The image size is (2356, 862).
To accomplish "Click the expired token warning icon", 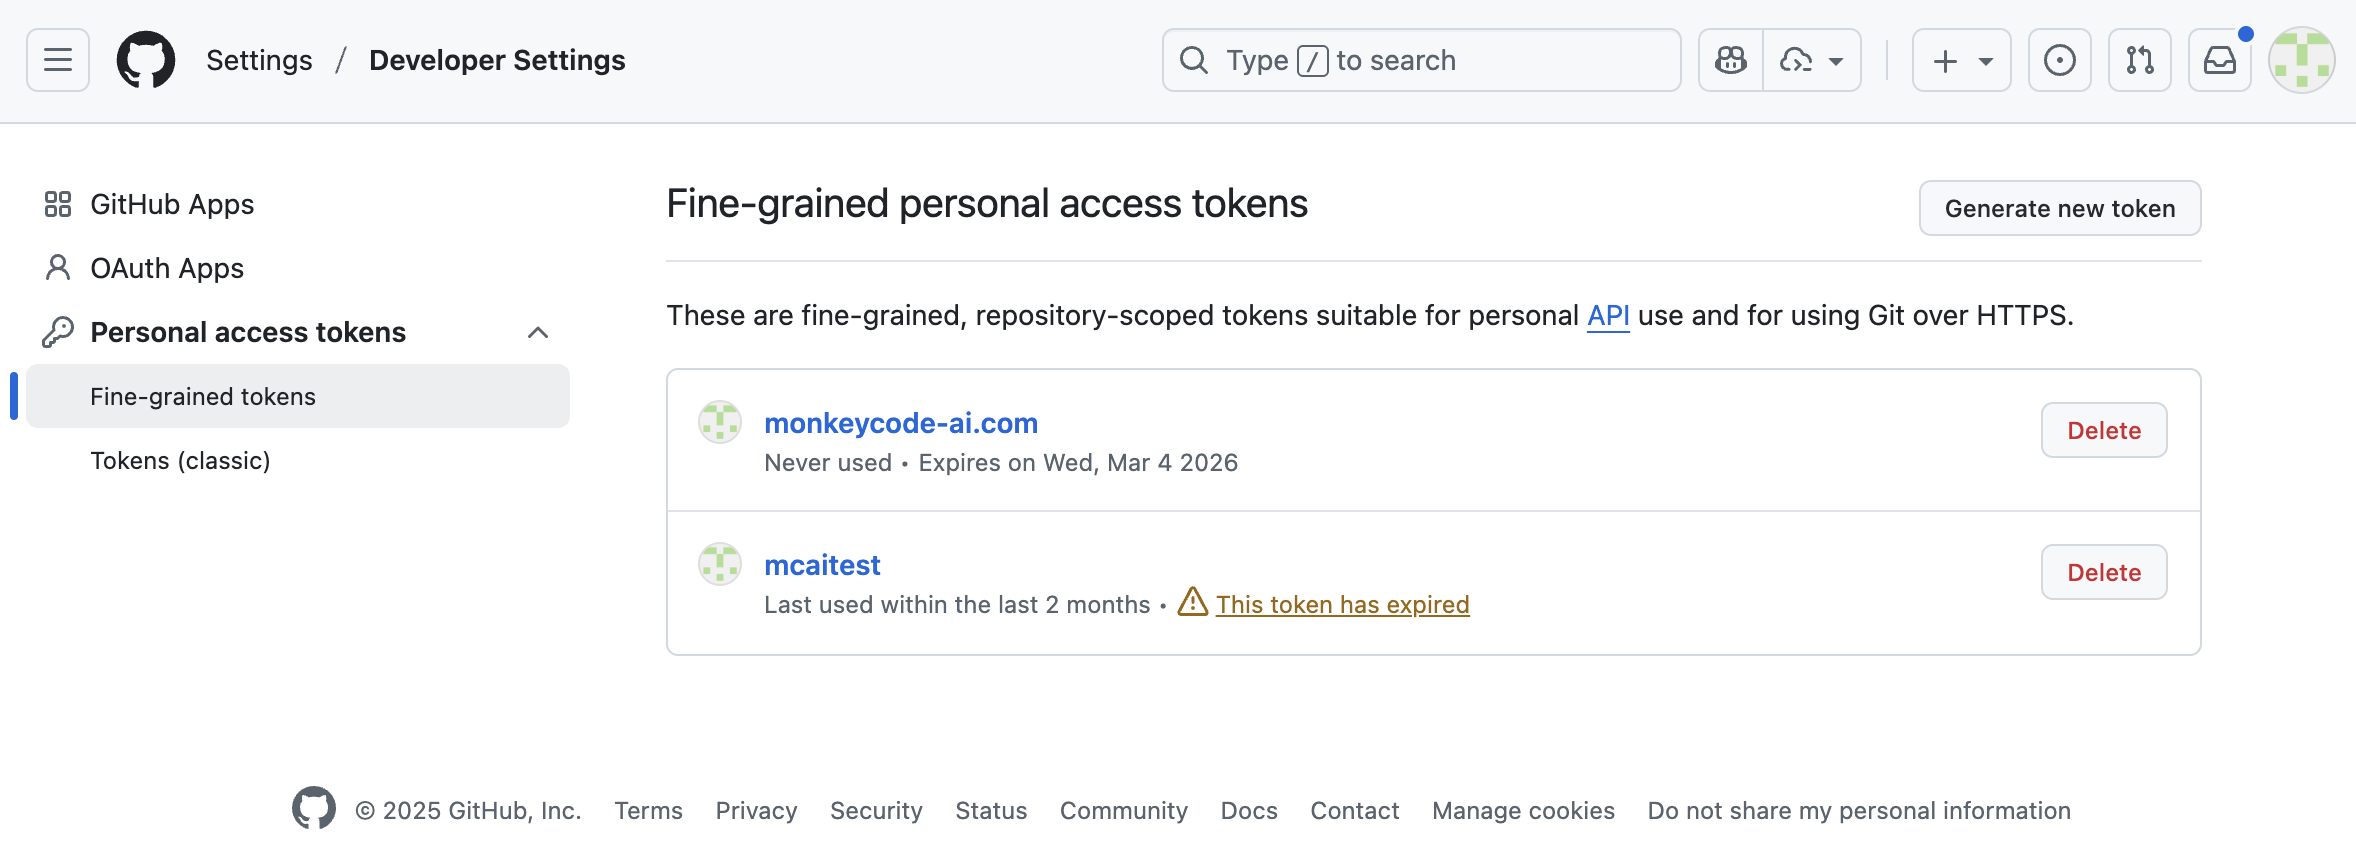I will coord(1192,602).
